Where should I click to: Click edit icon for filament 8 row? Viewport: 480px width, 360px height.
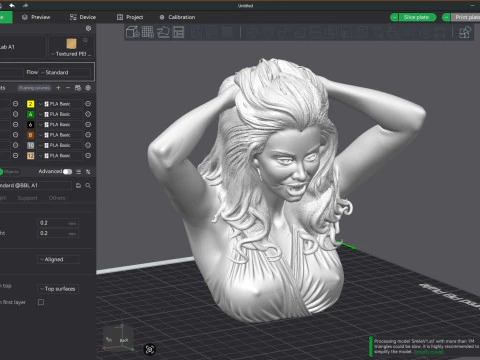point(88,135)
